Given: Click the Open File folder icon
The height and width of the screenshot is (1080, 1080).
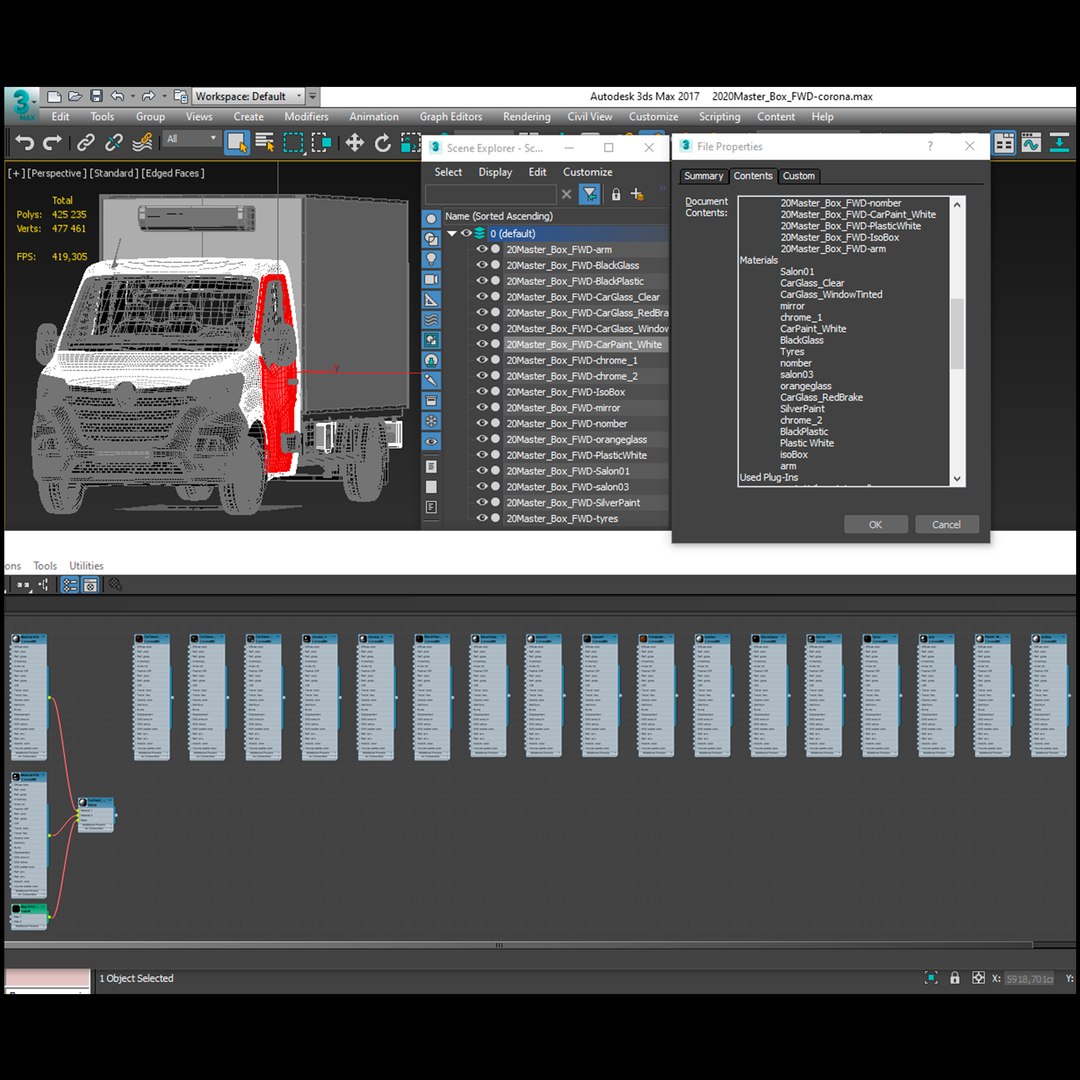Looking at the screenshot, I should tap(75, 96).
